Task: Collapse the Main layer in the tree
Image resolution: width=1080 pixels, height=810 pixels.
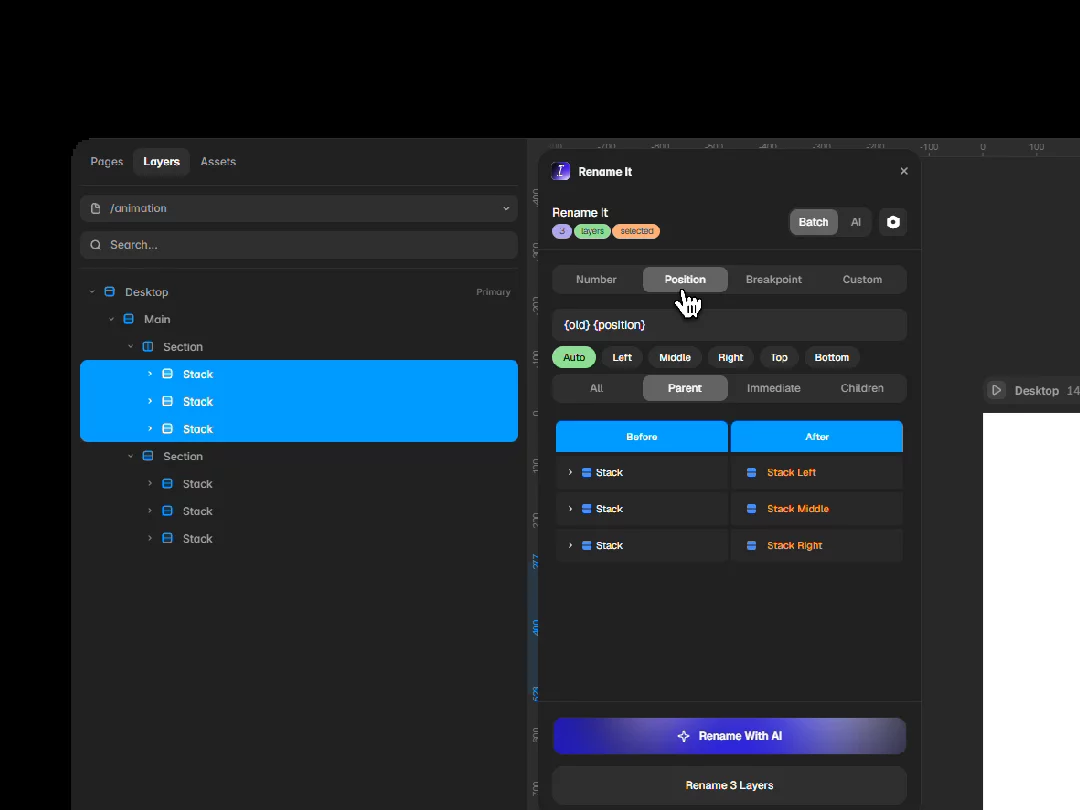Action: click(112, 320)
